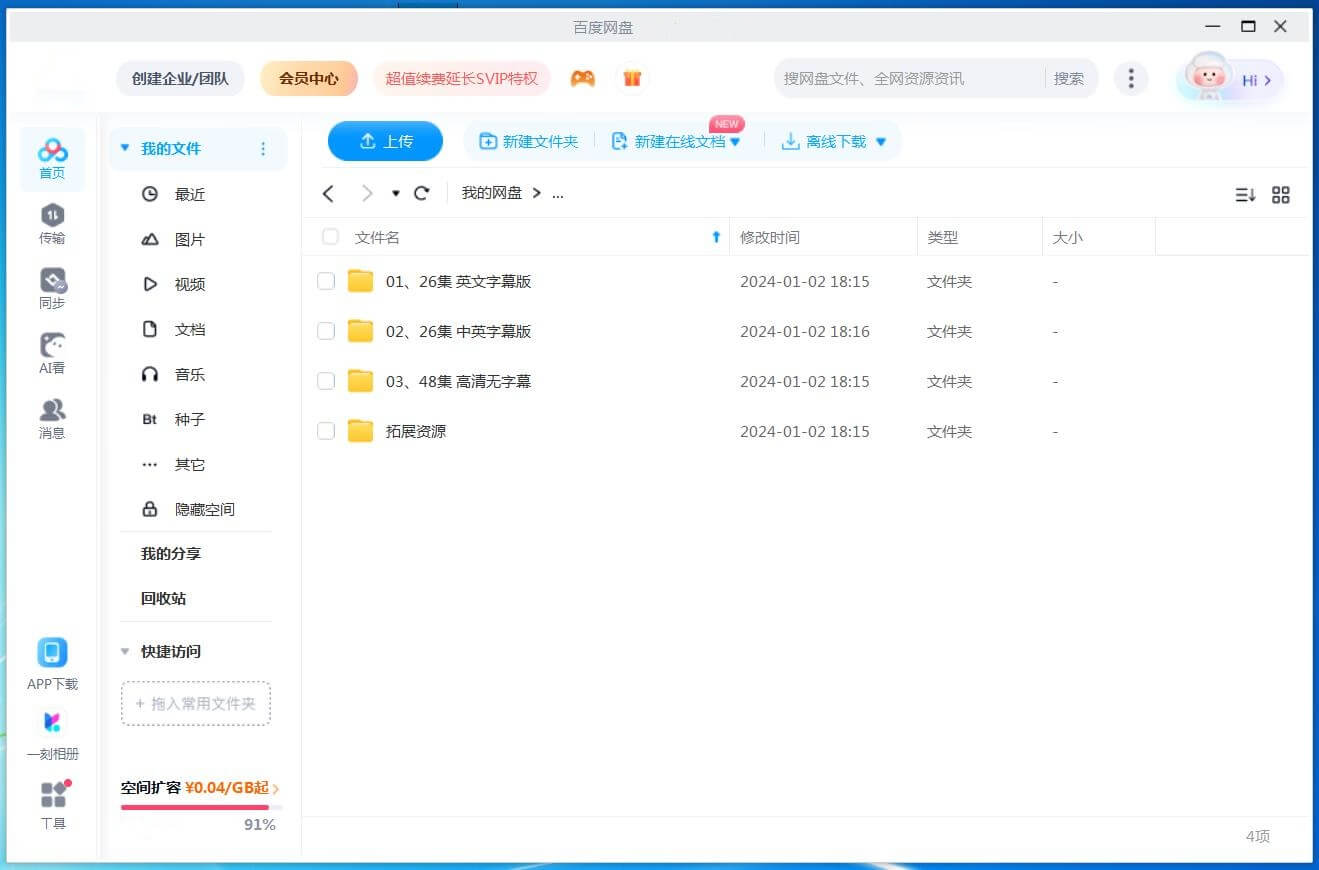Click the blue 上传 upload button
The image size is (1319, 870).
click(x=385, y=141)
